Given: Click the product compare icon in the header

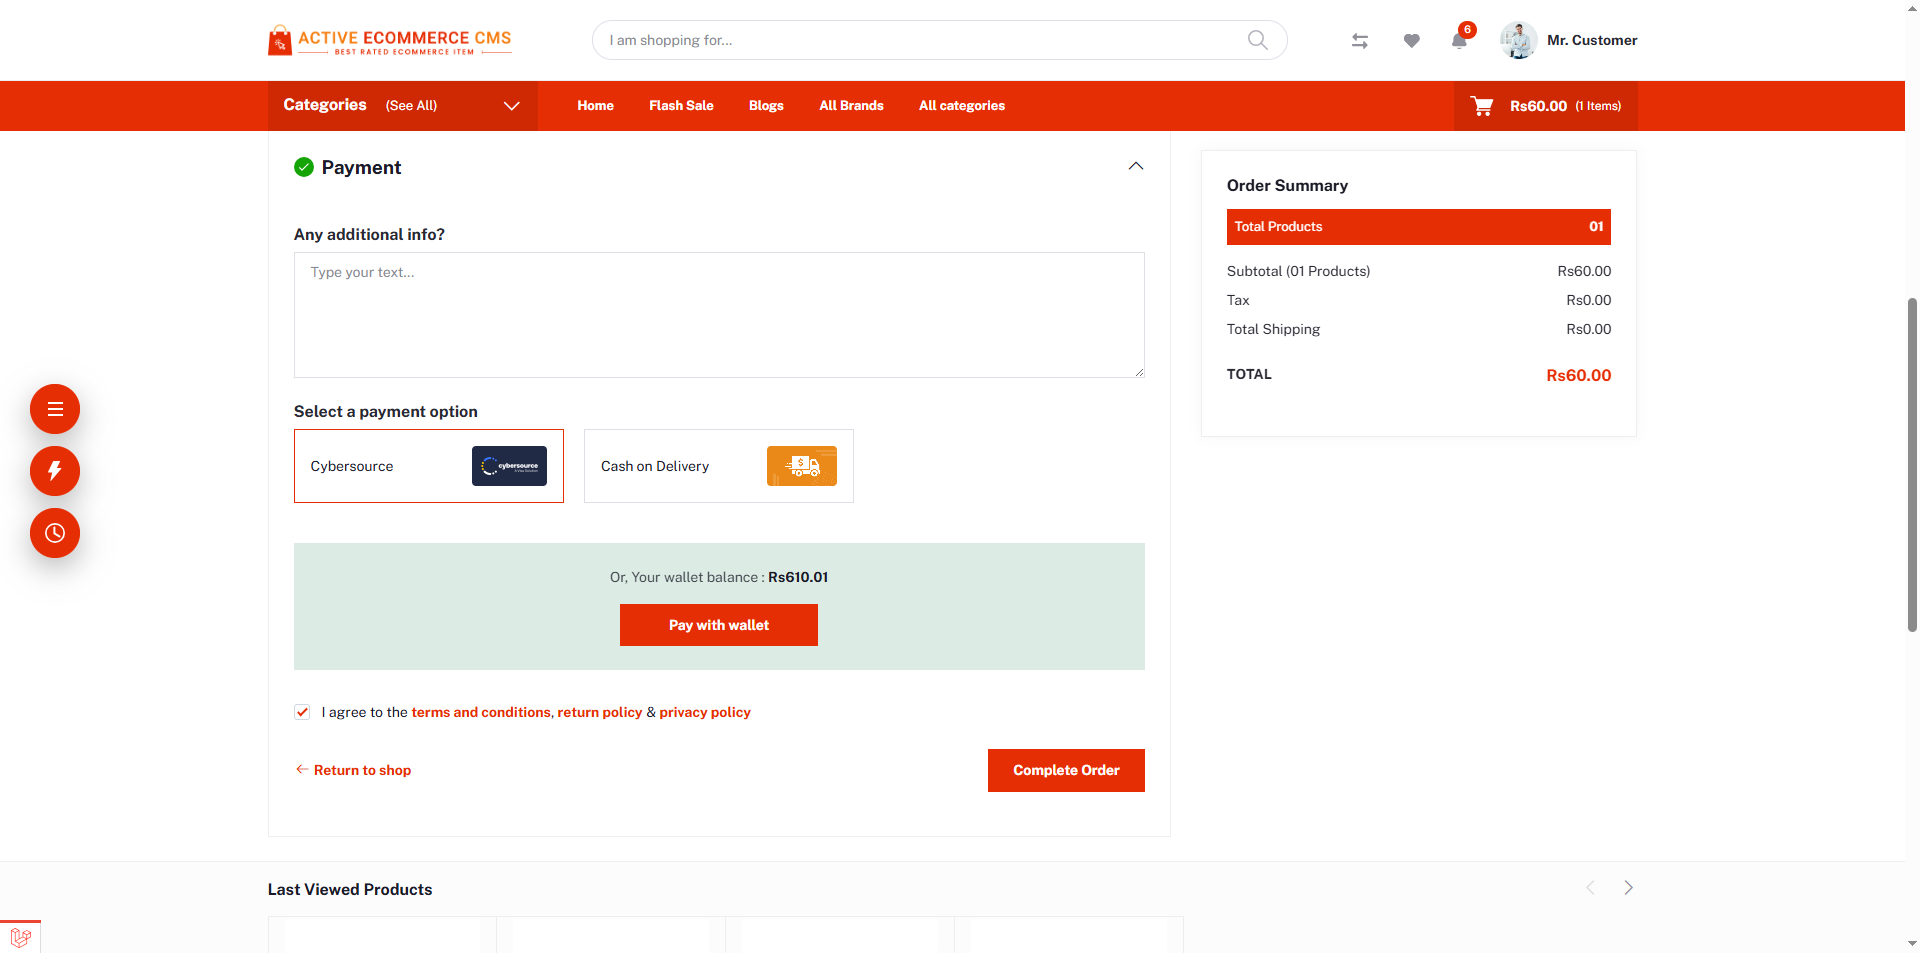Looking at the screenshot, I should (1359, 40).
